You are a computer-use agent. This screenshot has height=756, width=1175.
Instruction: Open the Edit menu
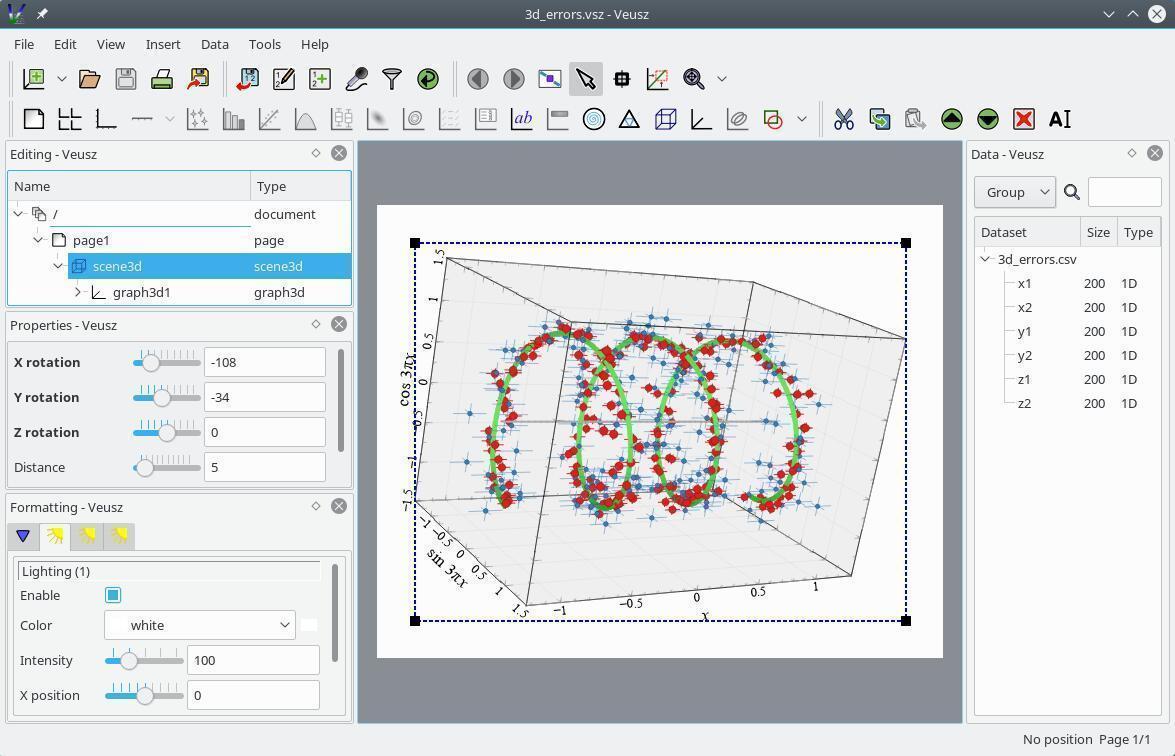tap(65, 44)
